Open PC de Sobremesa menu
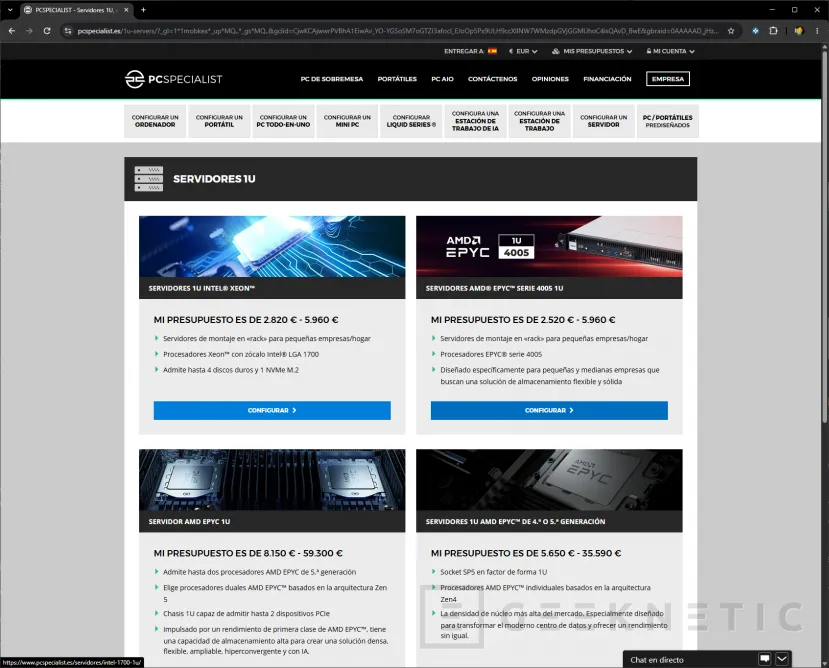Screen dimensions: 829x668 331,79
